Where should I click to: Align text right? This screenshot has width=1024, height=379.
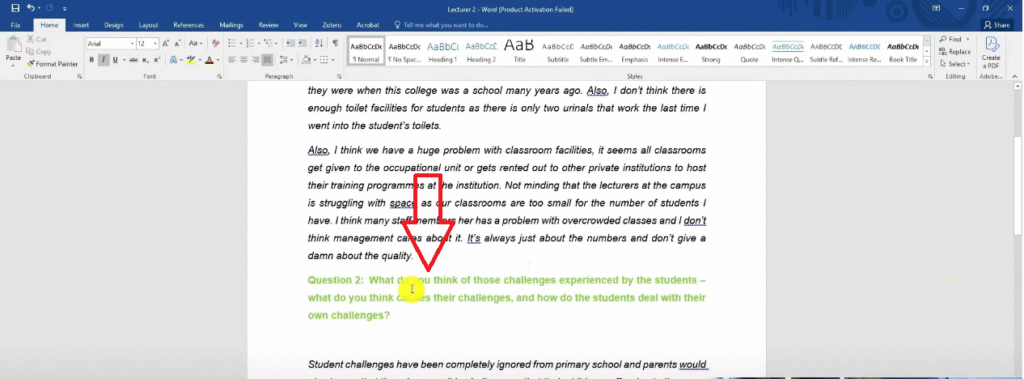(x=255, y=60)
